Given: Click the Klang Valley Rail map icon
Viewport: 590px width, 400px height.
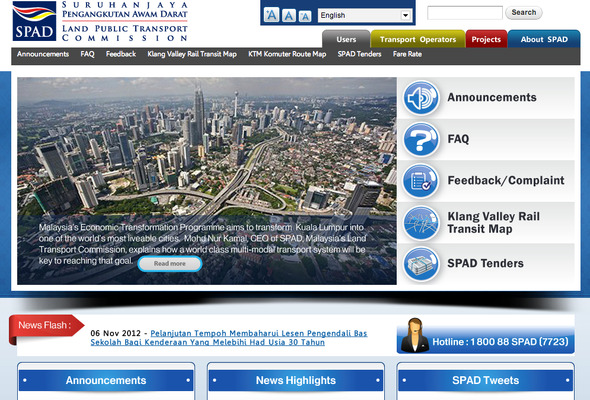Looking at the screenshot, I should click(x=421, y=222).
